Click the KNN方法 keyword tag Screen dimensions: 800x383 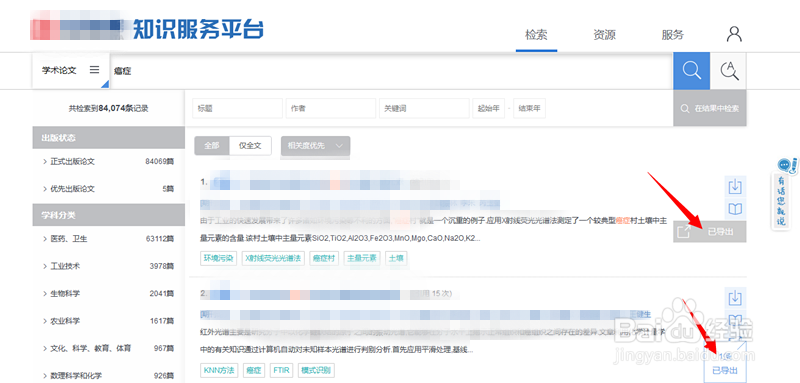pos(219,370)
